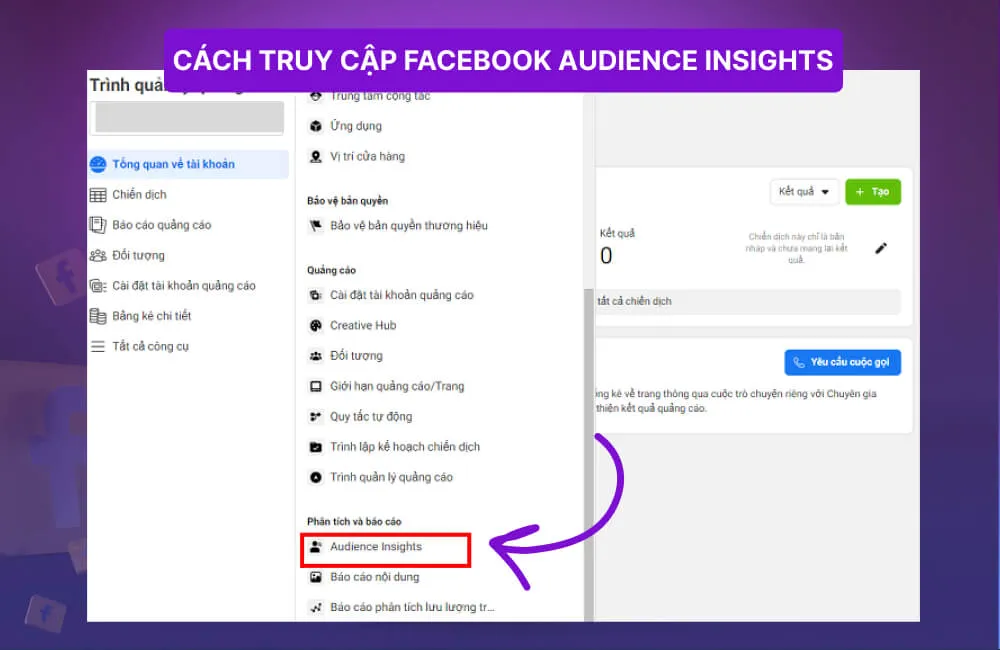Viewport: 1000px width, 650px height.
Task: Open Cài đặt tài khoản quảng cáo settings icon
Action: pyautogui.click(x=101, y=285)
